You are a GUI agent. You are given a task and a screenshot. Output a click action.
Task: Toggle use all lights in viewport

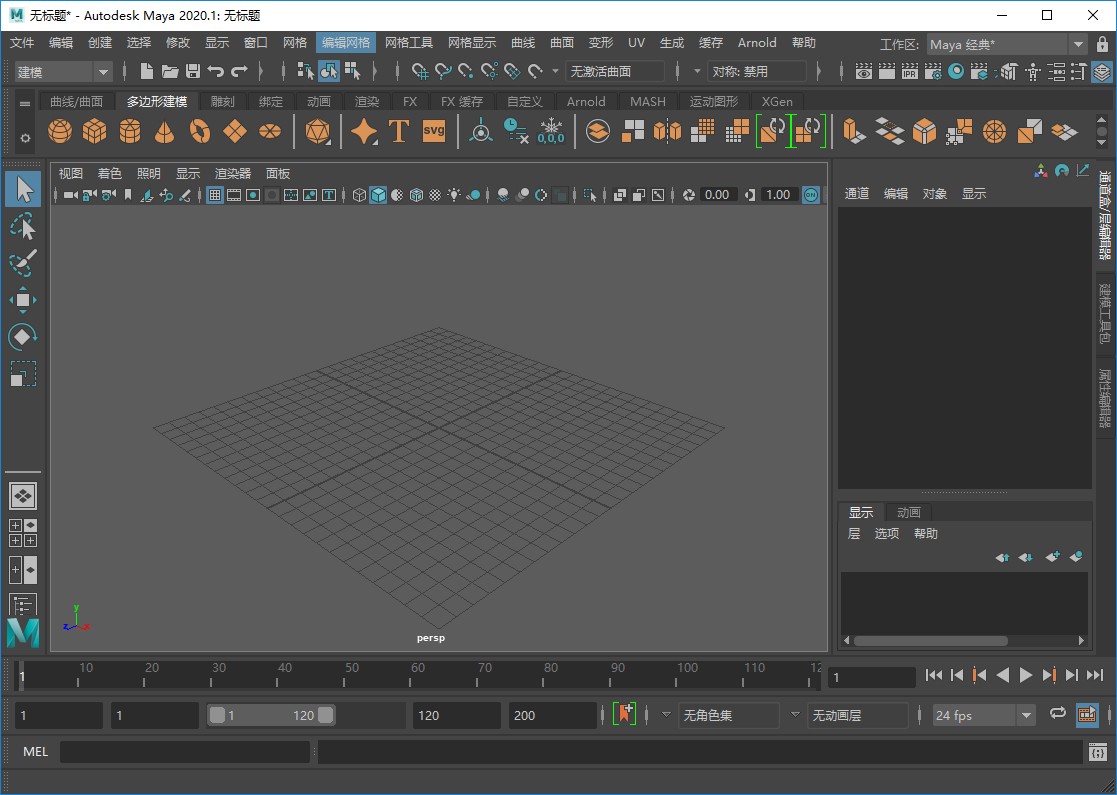(x=454, y=194)
